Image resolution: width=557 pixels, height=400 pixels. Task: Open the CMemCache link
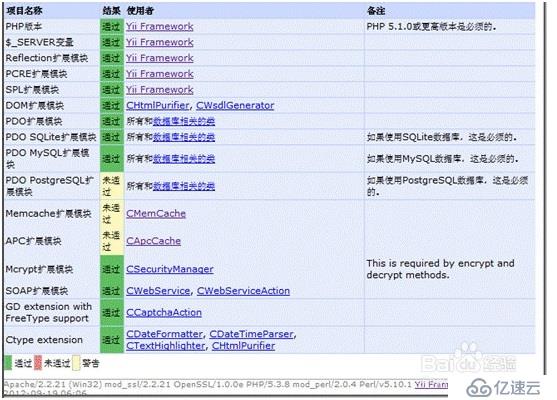click(156, 213)
